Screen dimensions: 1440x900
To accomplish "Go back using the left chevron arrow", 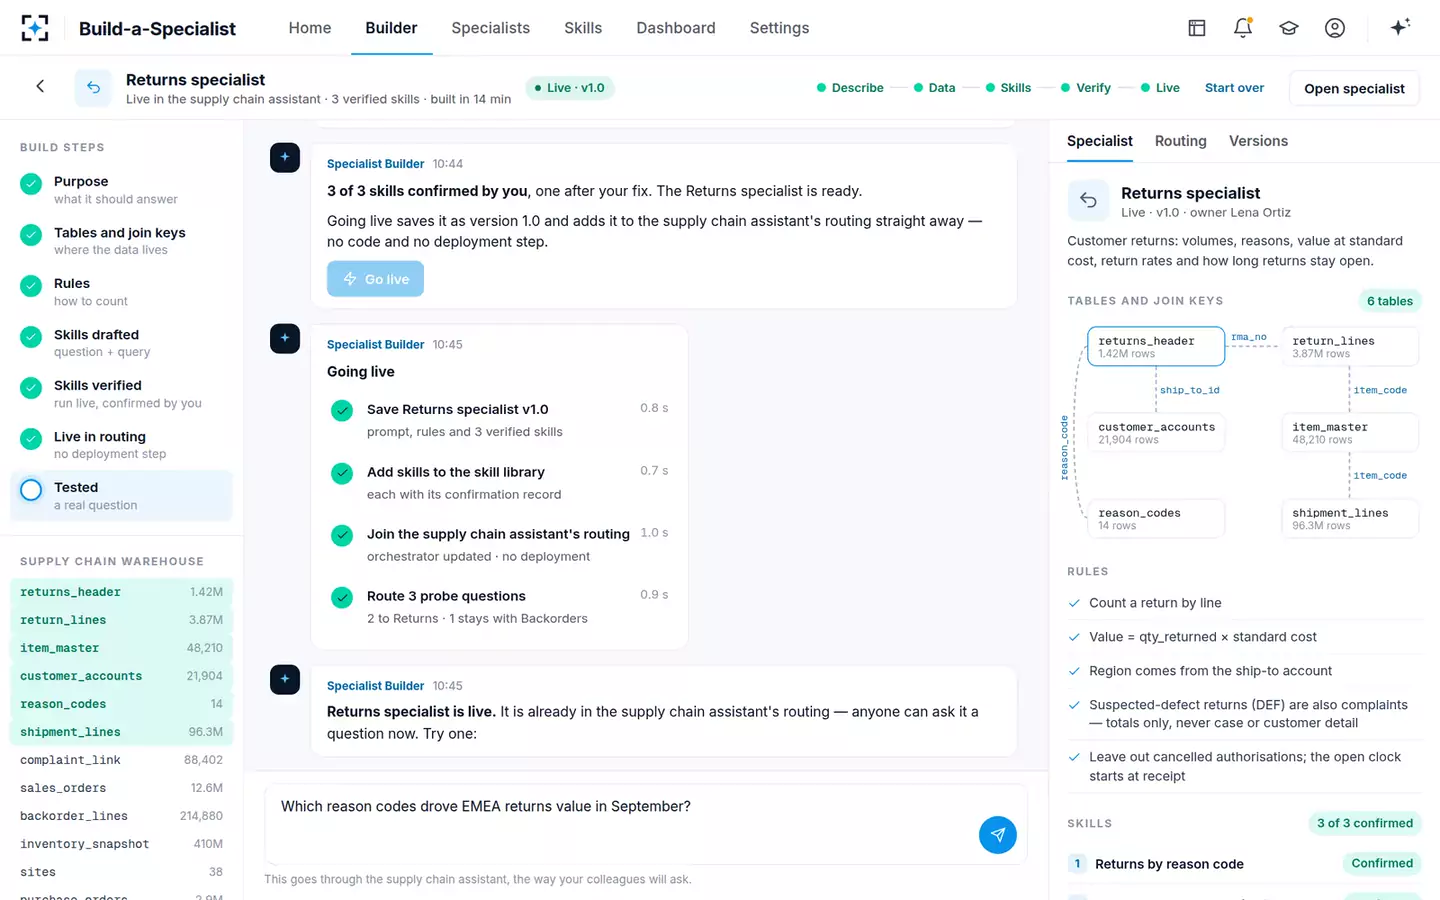I will (40, 87).
